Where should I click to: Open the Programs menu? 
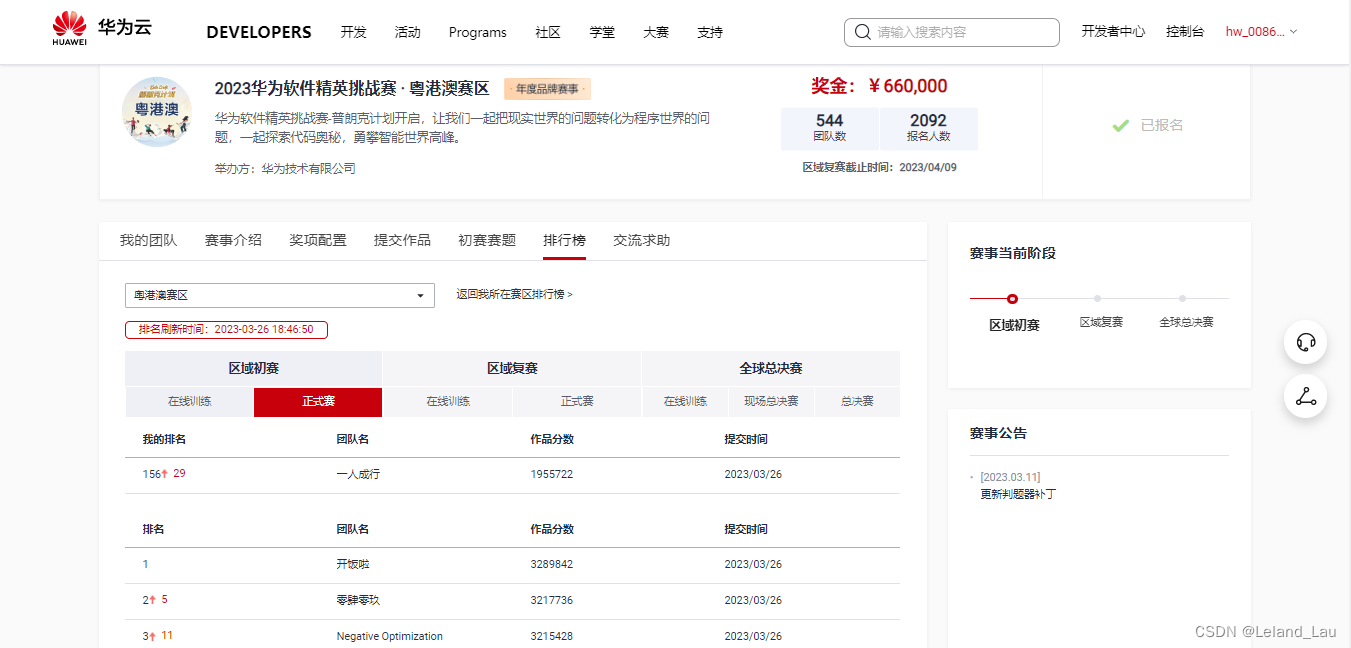pos(478,32)
